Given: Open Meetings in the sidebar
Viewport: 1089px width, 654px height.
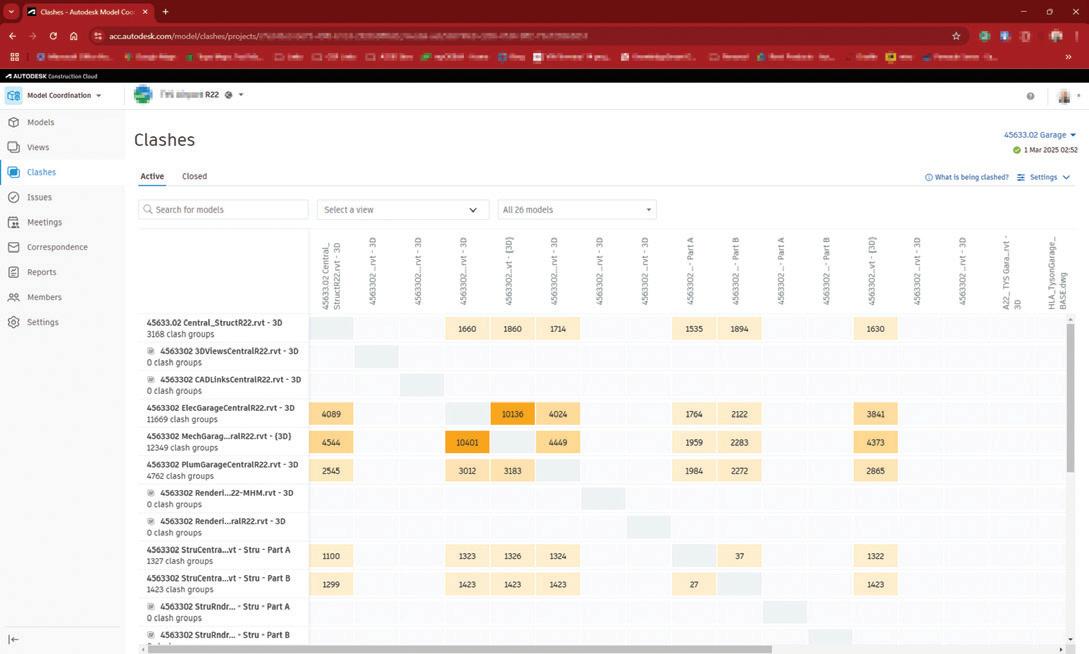Looking at the screenshot, I should pos(44,222).
